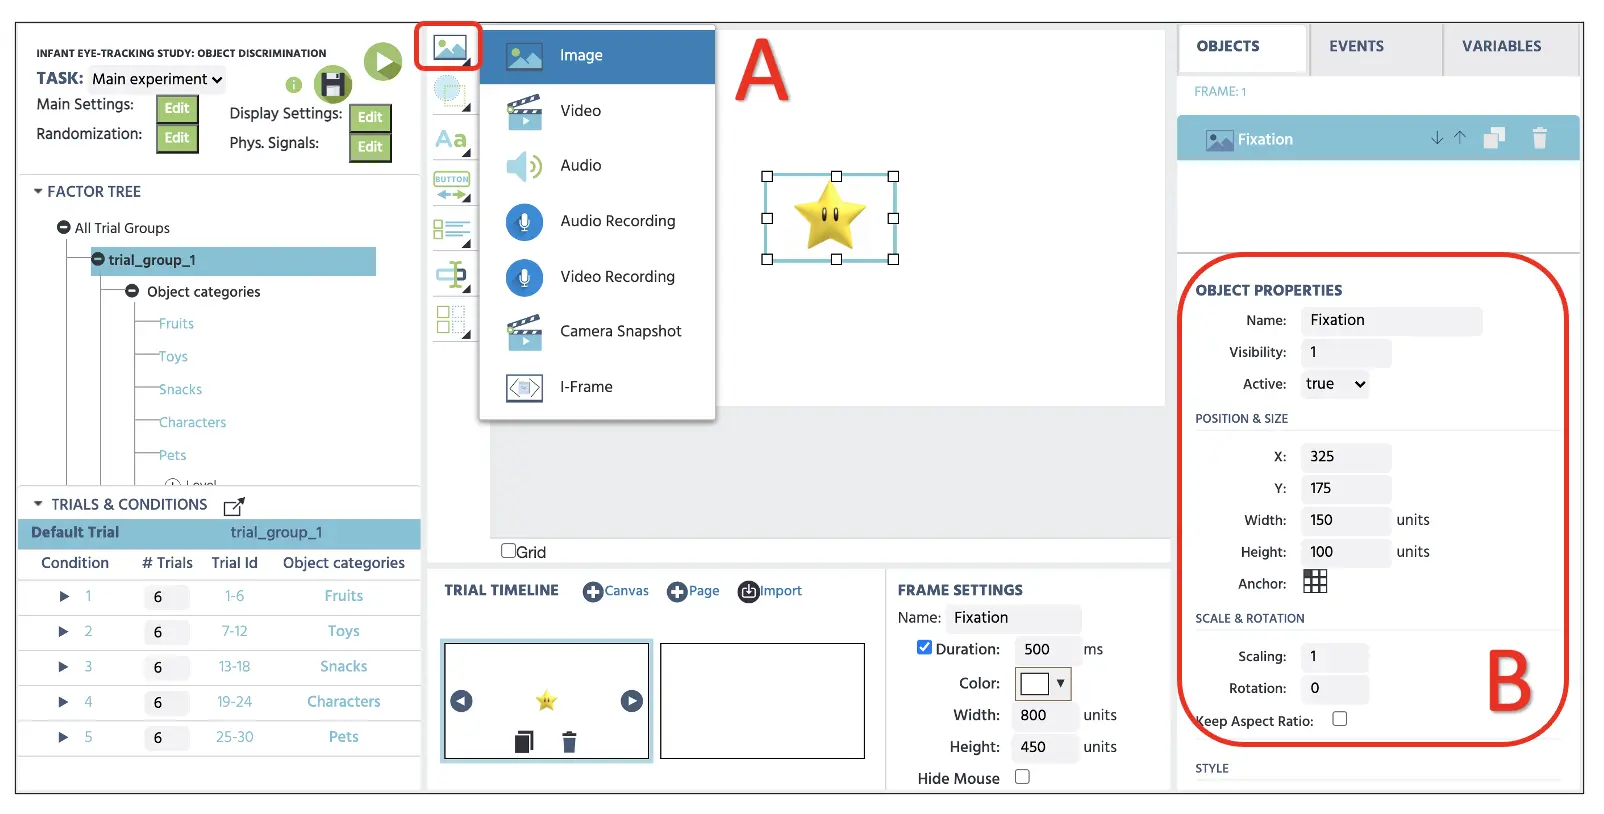Image resolution: width=1604 pixels, height=814 pixels.
Task: Open the text object Aa toolbar icon
Action: 451,140
